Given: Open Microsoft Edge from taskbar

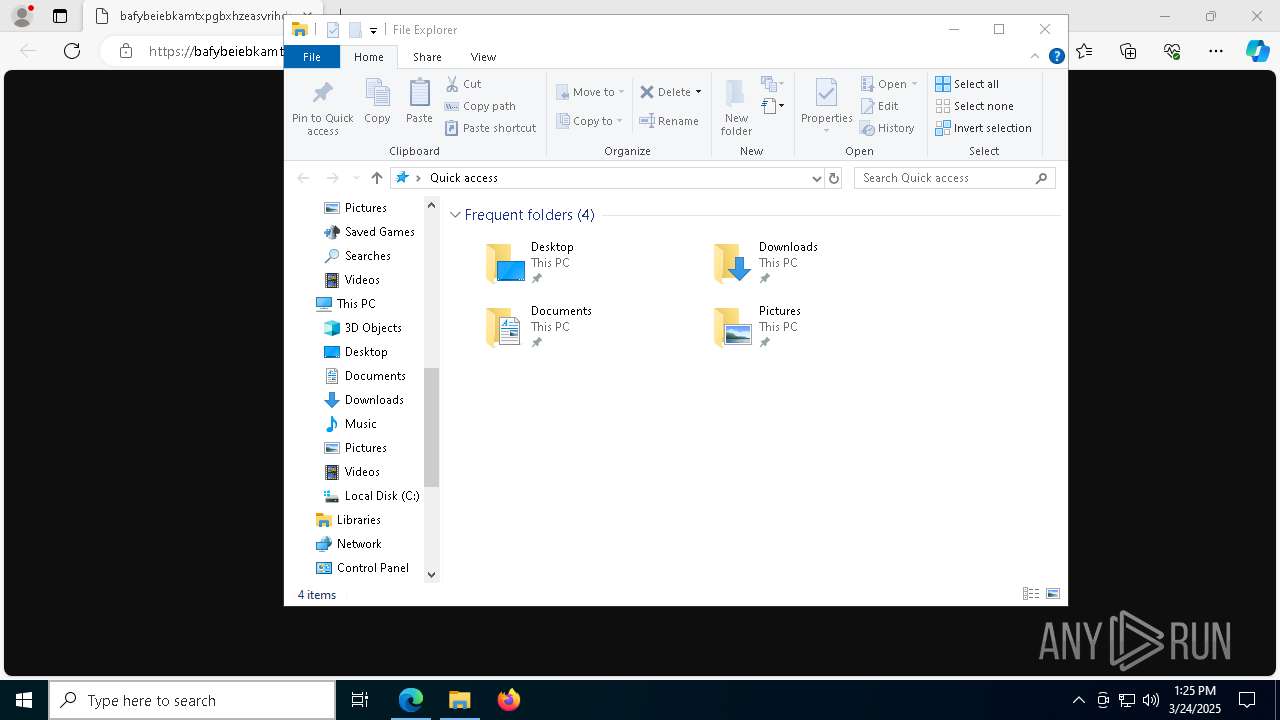Looking at the screenshot, I should pyautogui.click(x=411, y=700).
